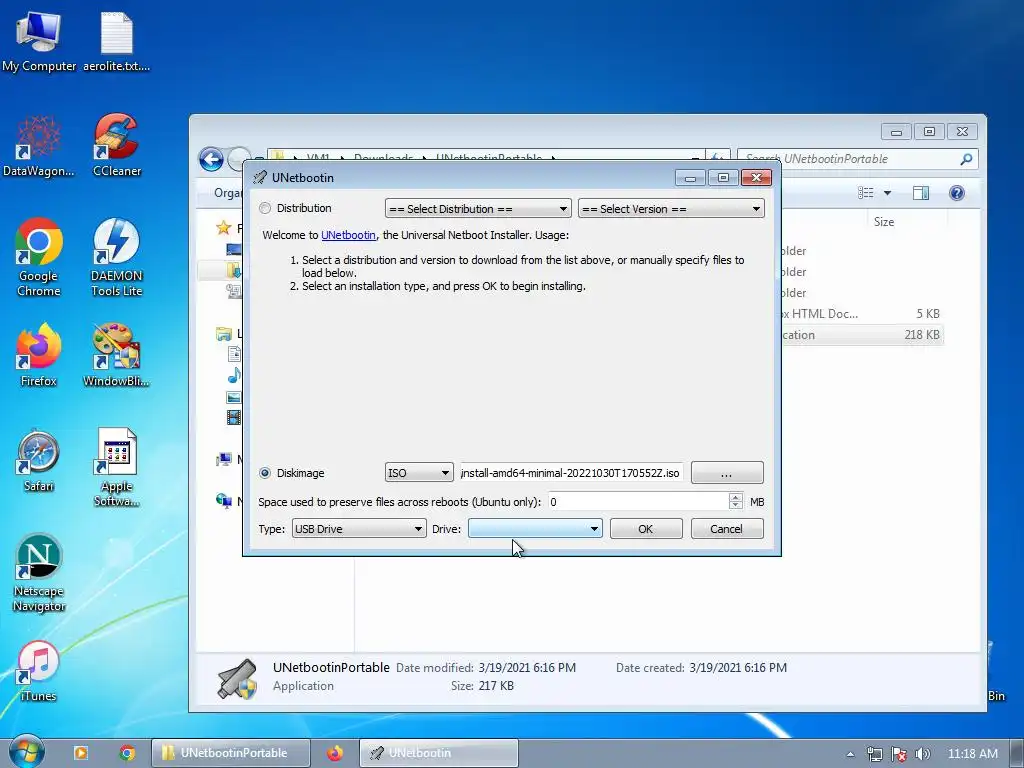The width and height of the screenshot is (1024, 768).
Task: Launch Netscape Navigator shortcut
Action: coord(39,573)
